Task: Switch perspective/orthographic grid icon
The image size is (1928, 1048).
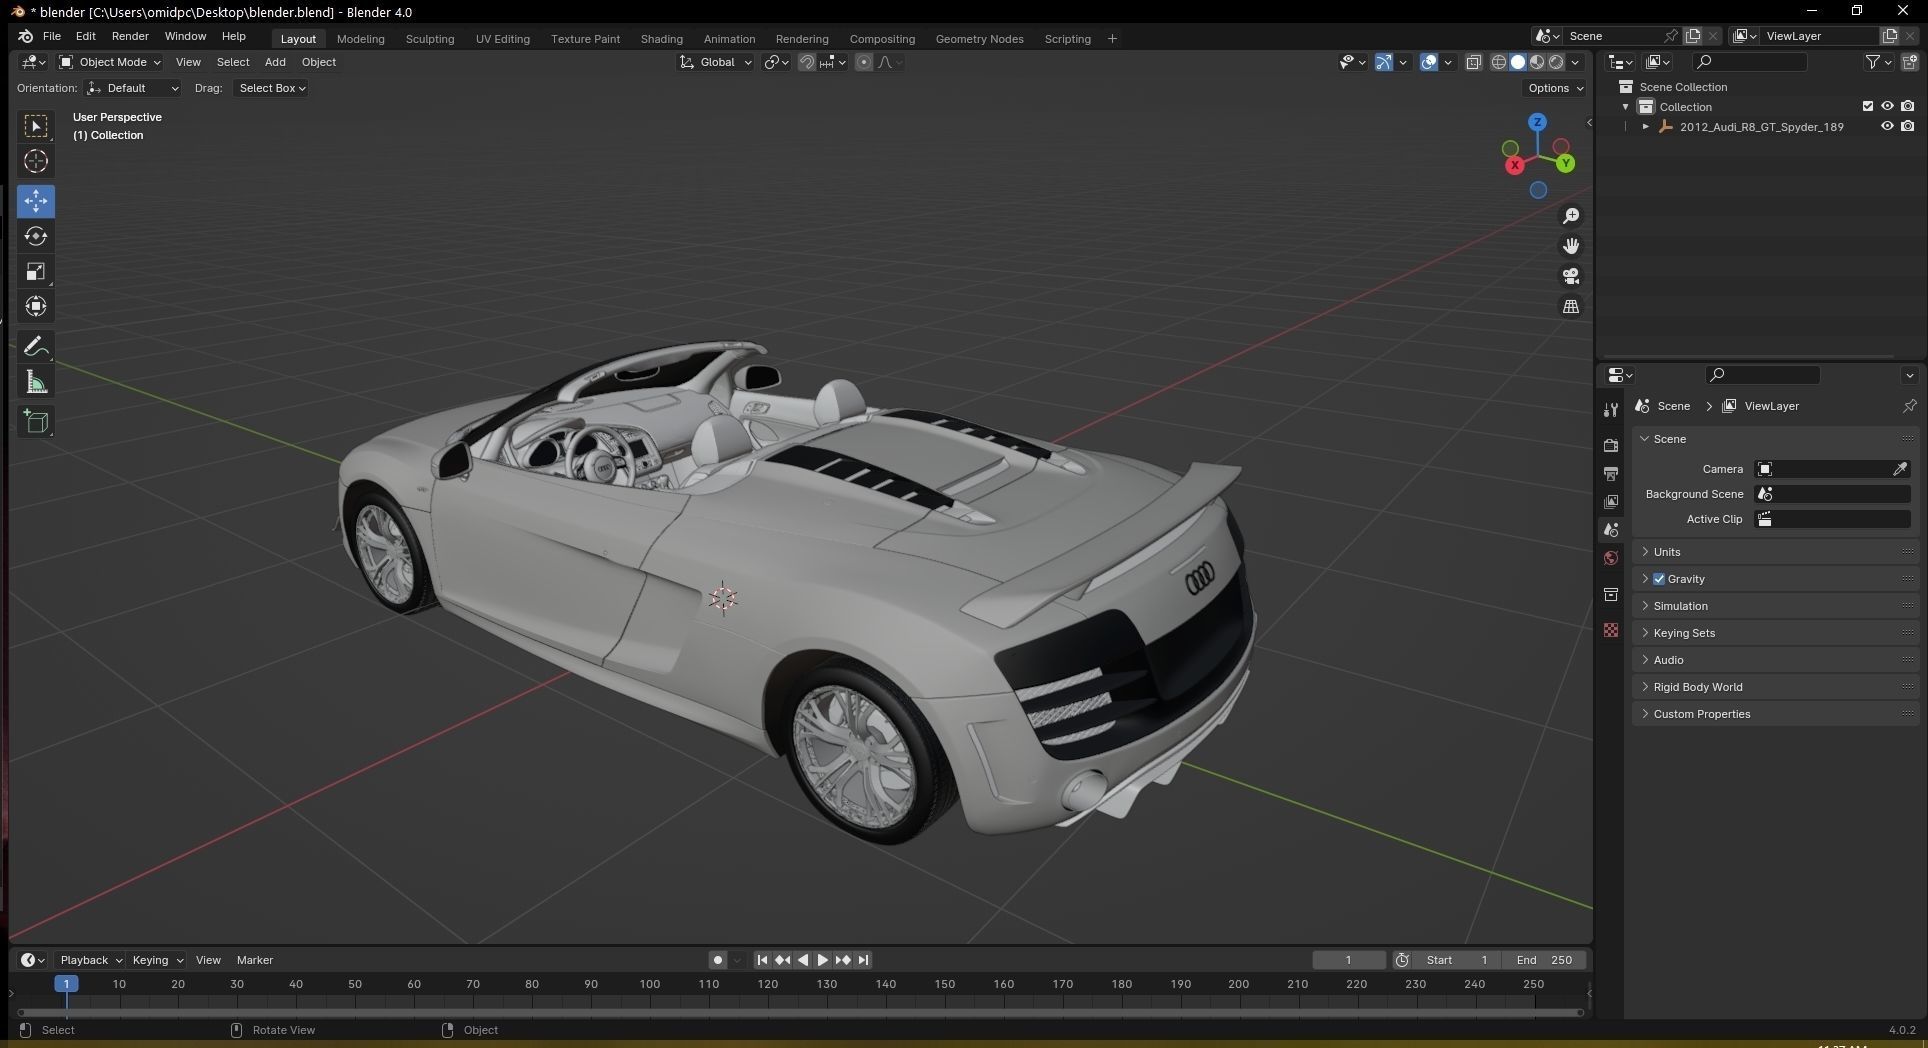Action: pyautogui.click(x=1571, y=306)
